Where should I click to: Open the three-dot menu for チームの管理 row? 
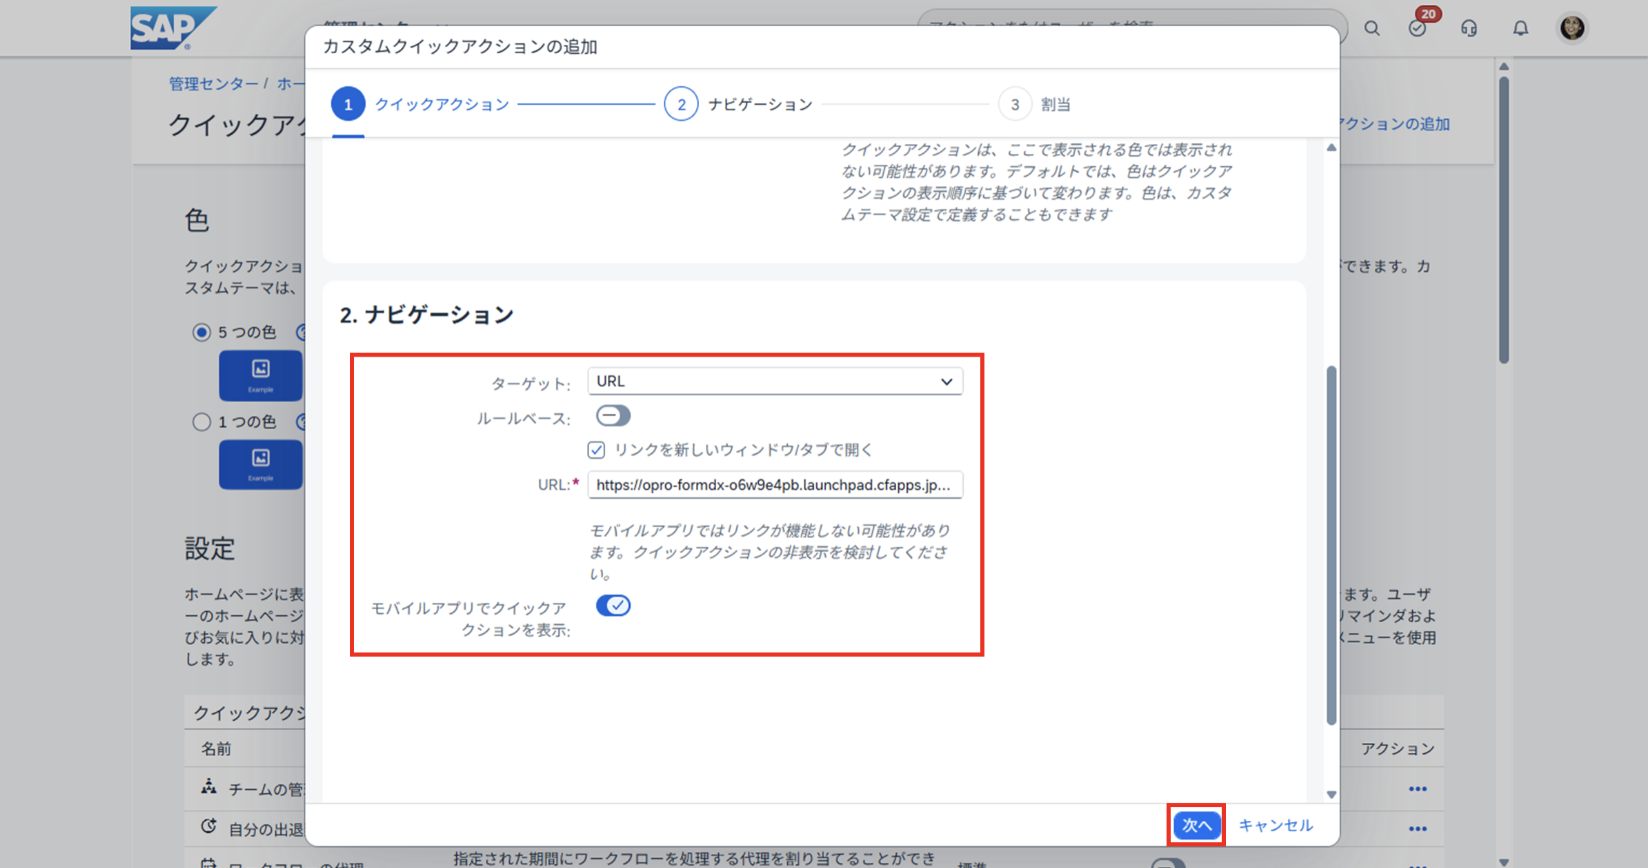click(1417, 789)
